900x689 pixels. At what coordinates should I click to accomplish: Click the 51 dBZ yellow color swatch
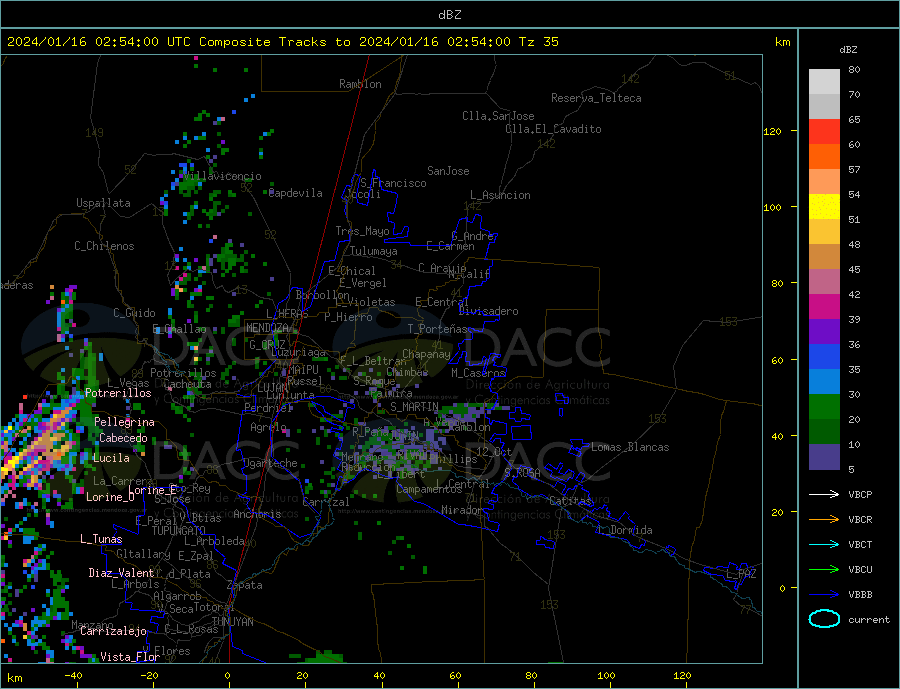click(824, 207)
